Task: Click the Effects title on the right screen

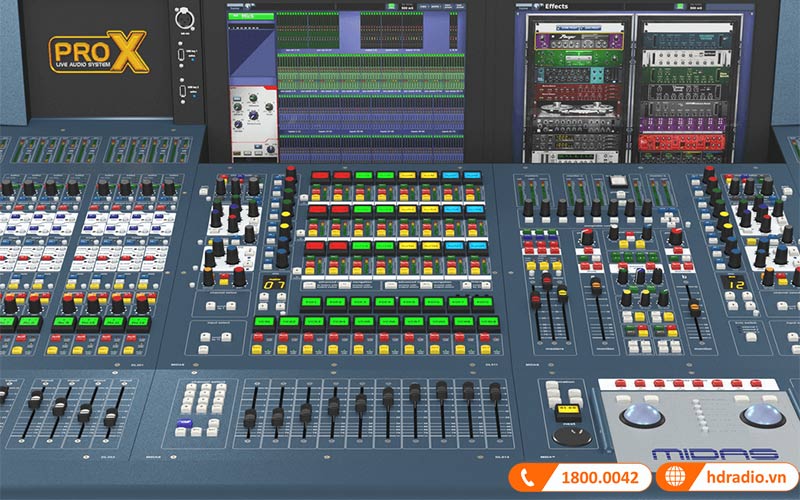Action: point(556,6)
